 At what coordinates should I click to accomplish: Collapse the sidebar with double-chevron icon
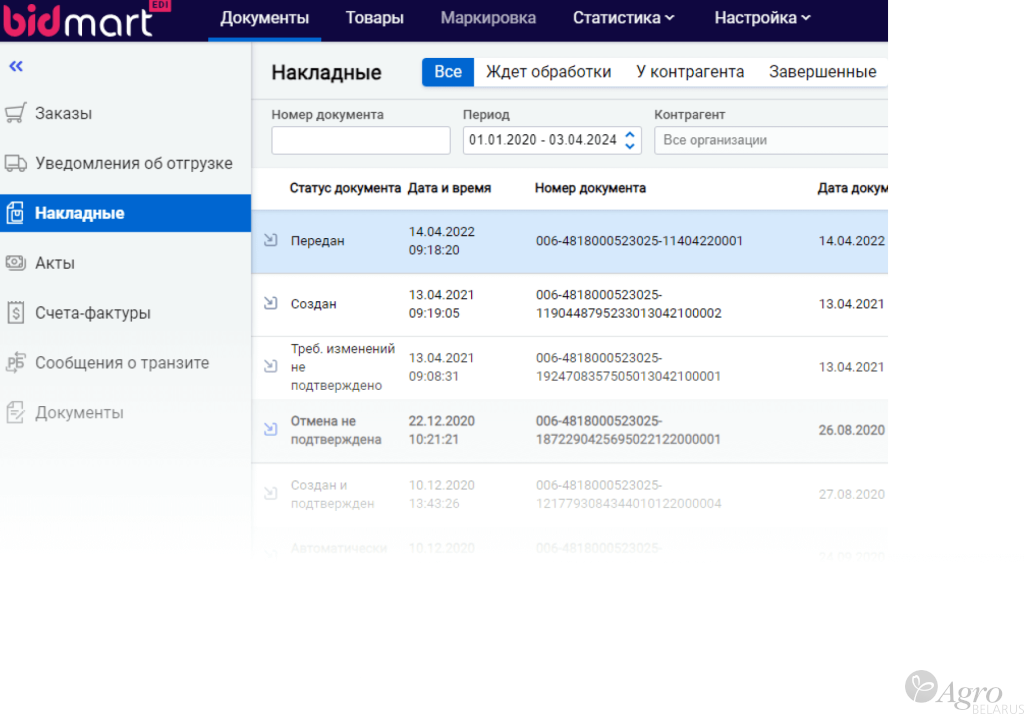(x=16, y=66)
